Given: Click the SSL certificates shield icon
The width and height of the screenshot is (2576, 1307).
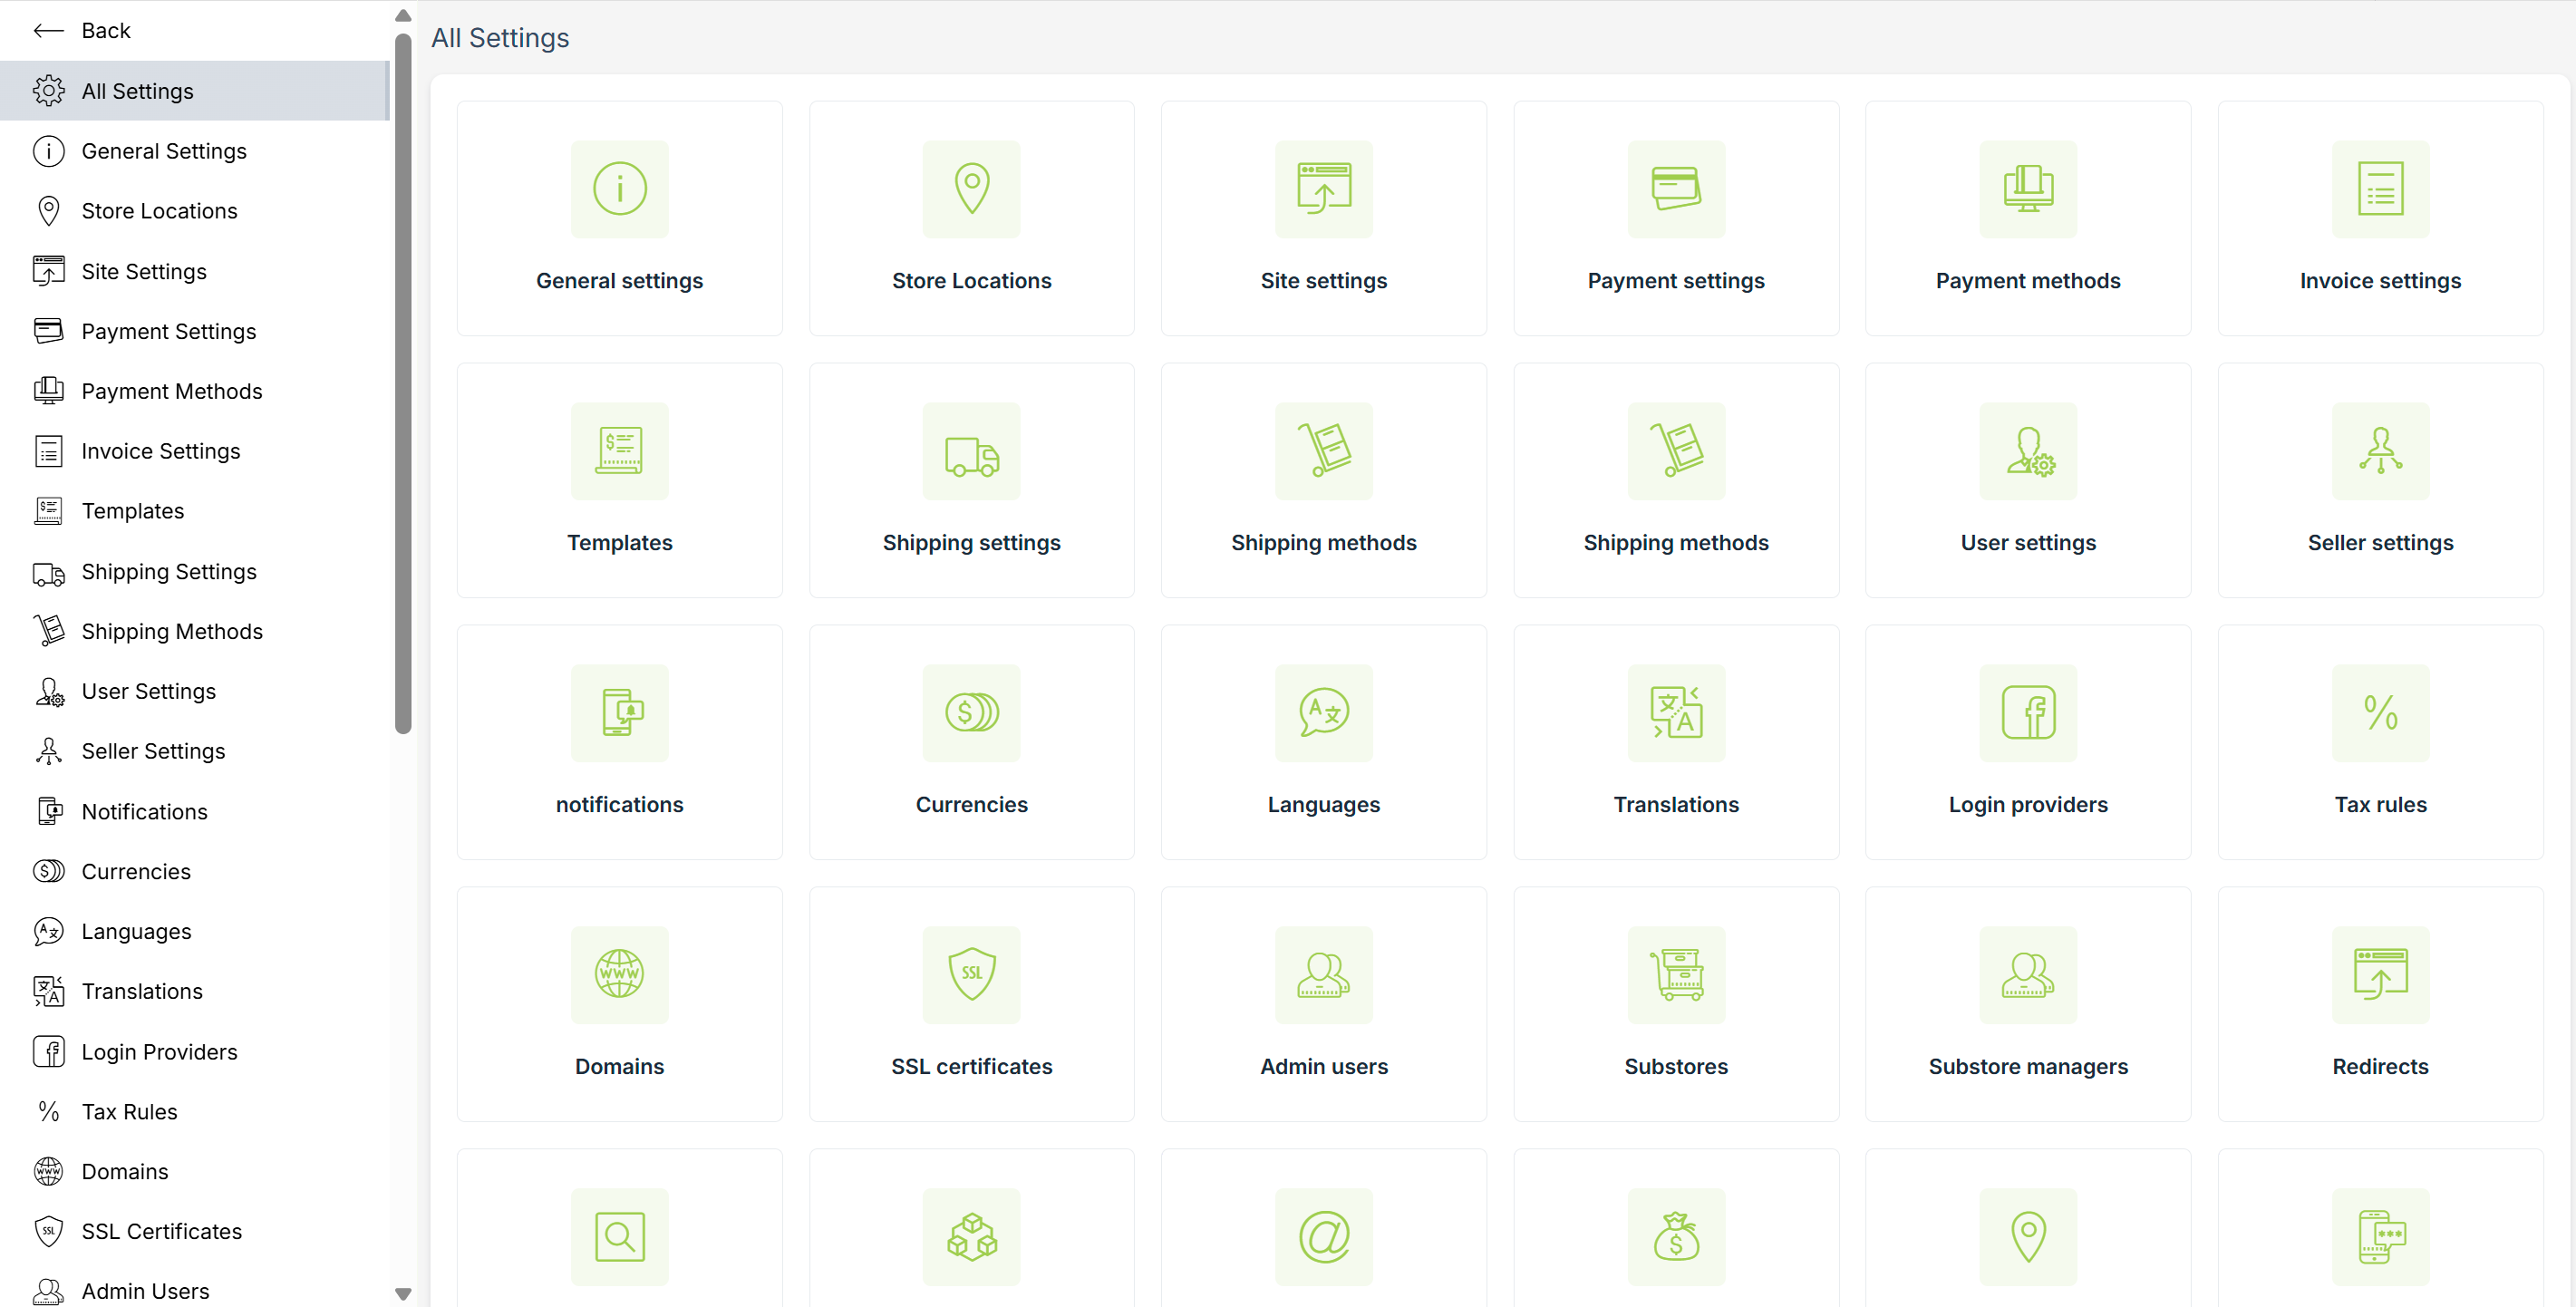Looking at the screenshot, I should pos(971,974).
